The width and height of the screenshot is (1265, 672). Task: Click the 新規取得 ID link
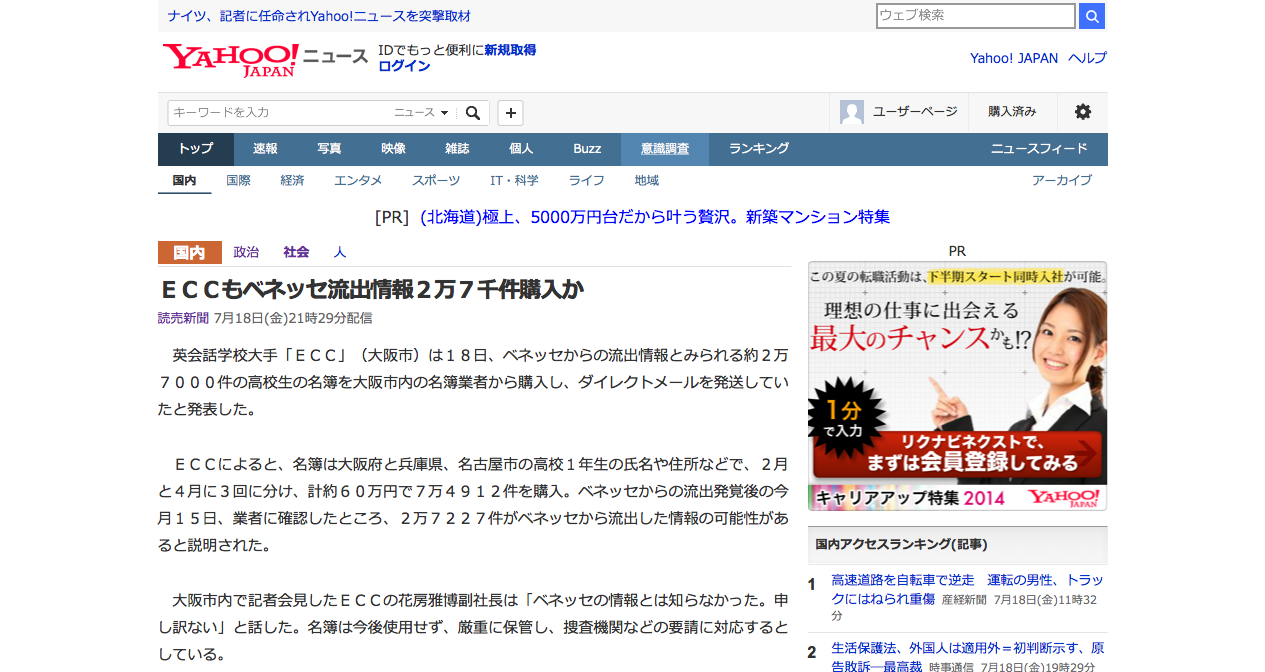(x=510, y=50)
